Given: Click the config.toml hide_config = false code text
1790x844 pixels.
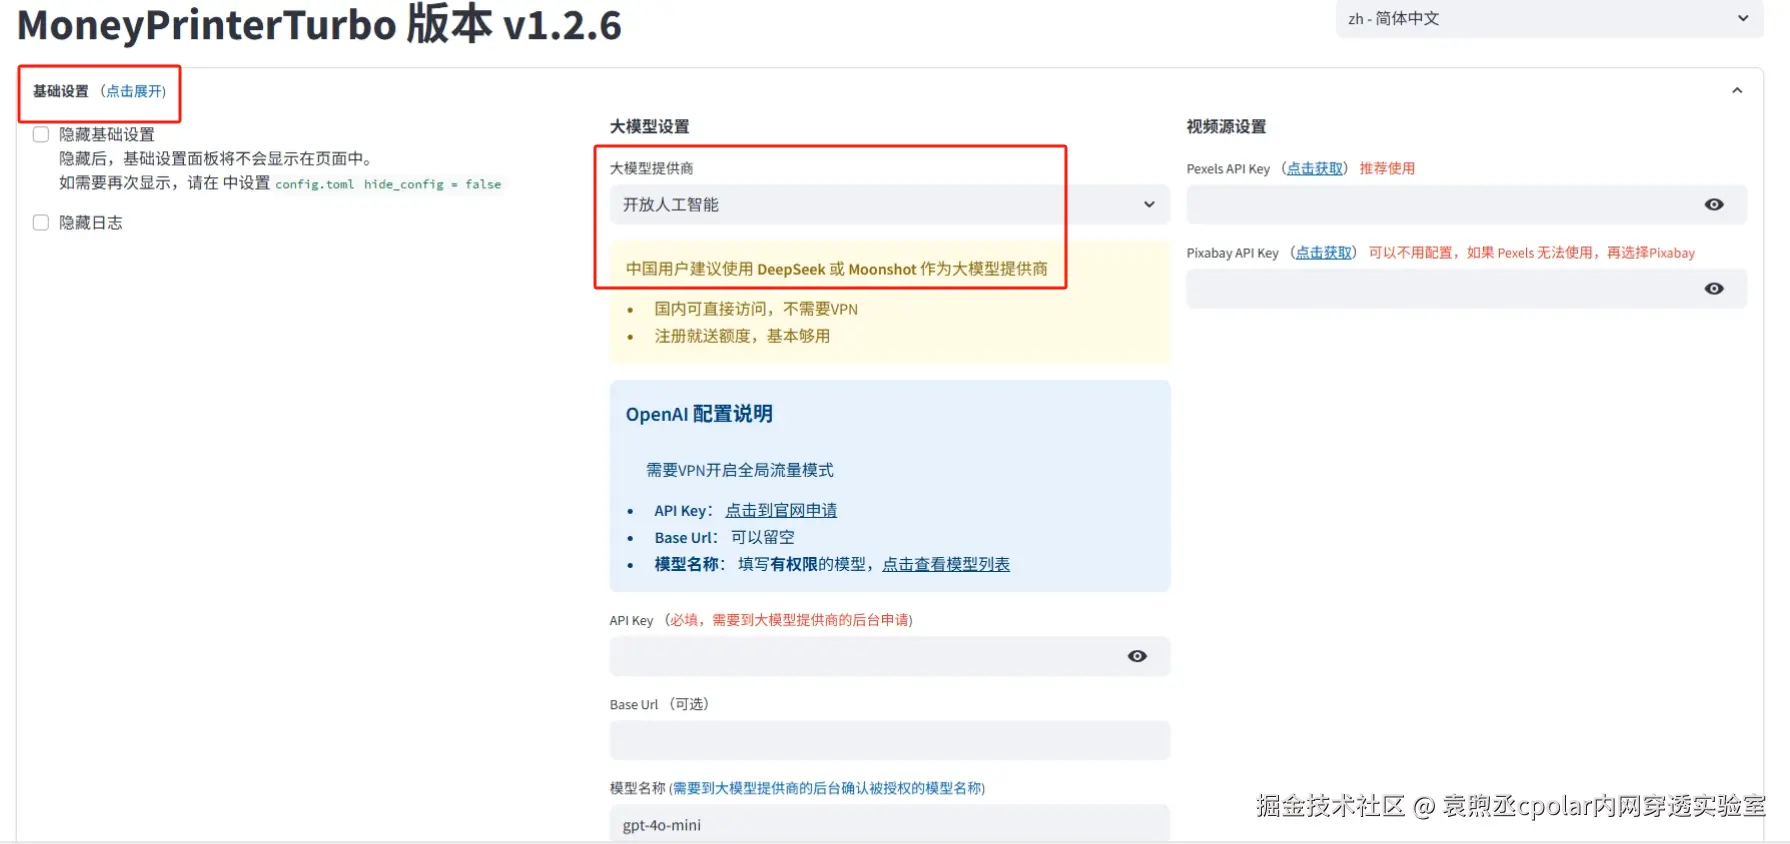Looking at the screenshot, I should coord(388,184).
